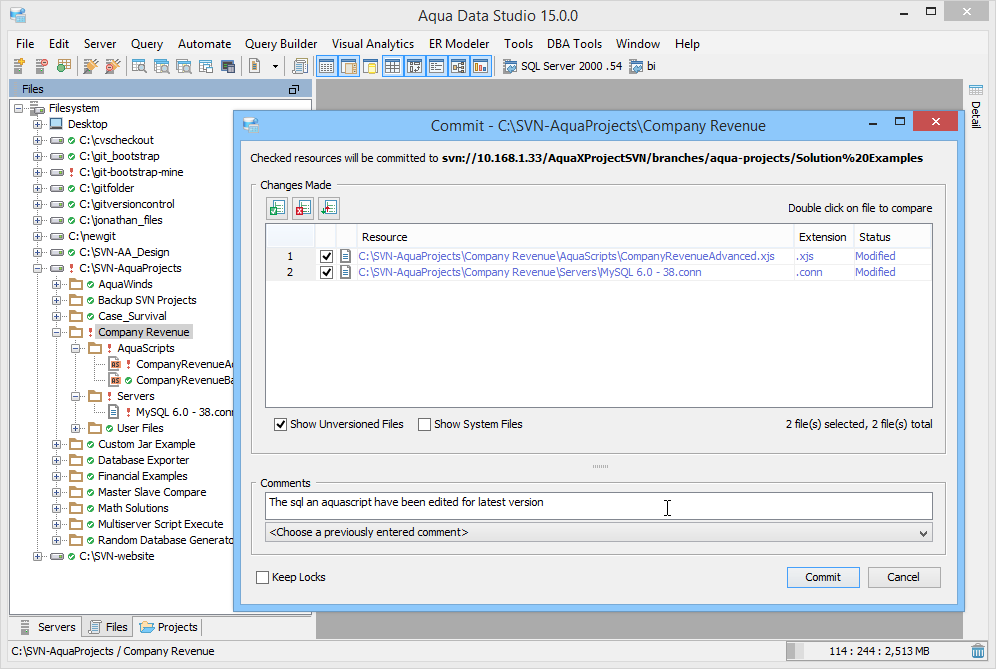996x669 pixels.
Task: Click the SQL Server 2000 .54 connection shortcut
Action: [563, 66]
